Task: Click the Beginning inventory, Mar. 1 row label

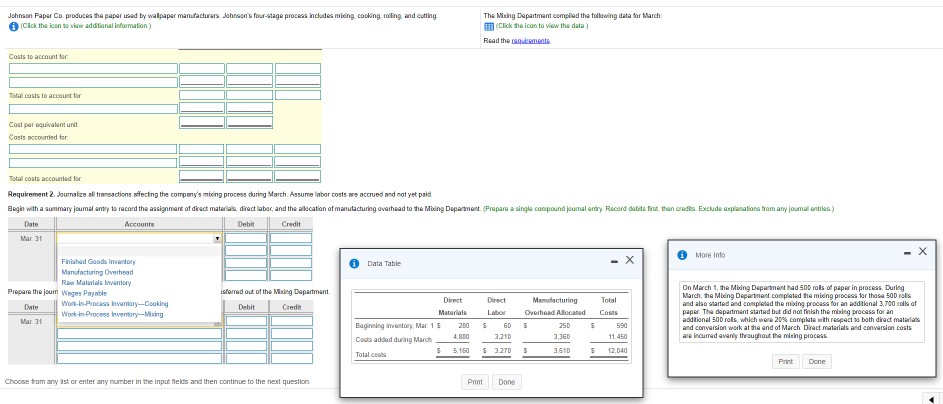Action: [x=394, y=325]
